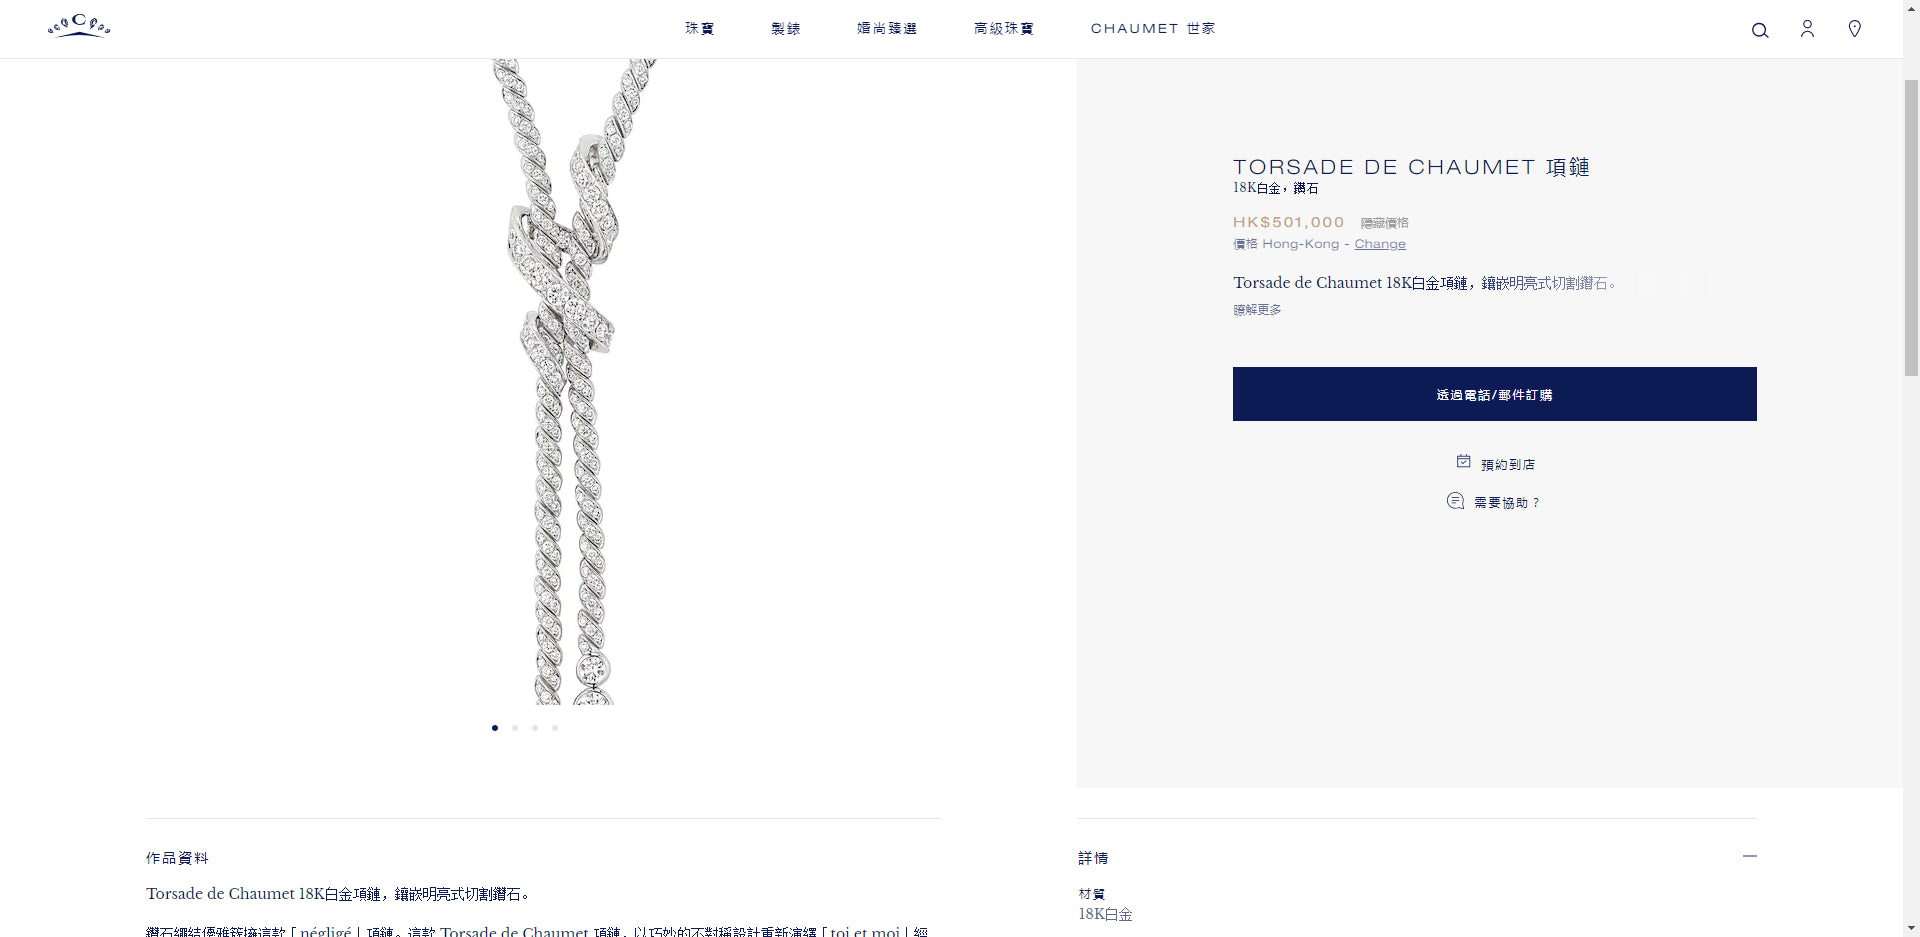Select the first carousel image dot

point(495,728)
